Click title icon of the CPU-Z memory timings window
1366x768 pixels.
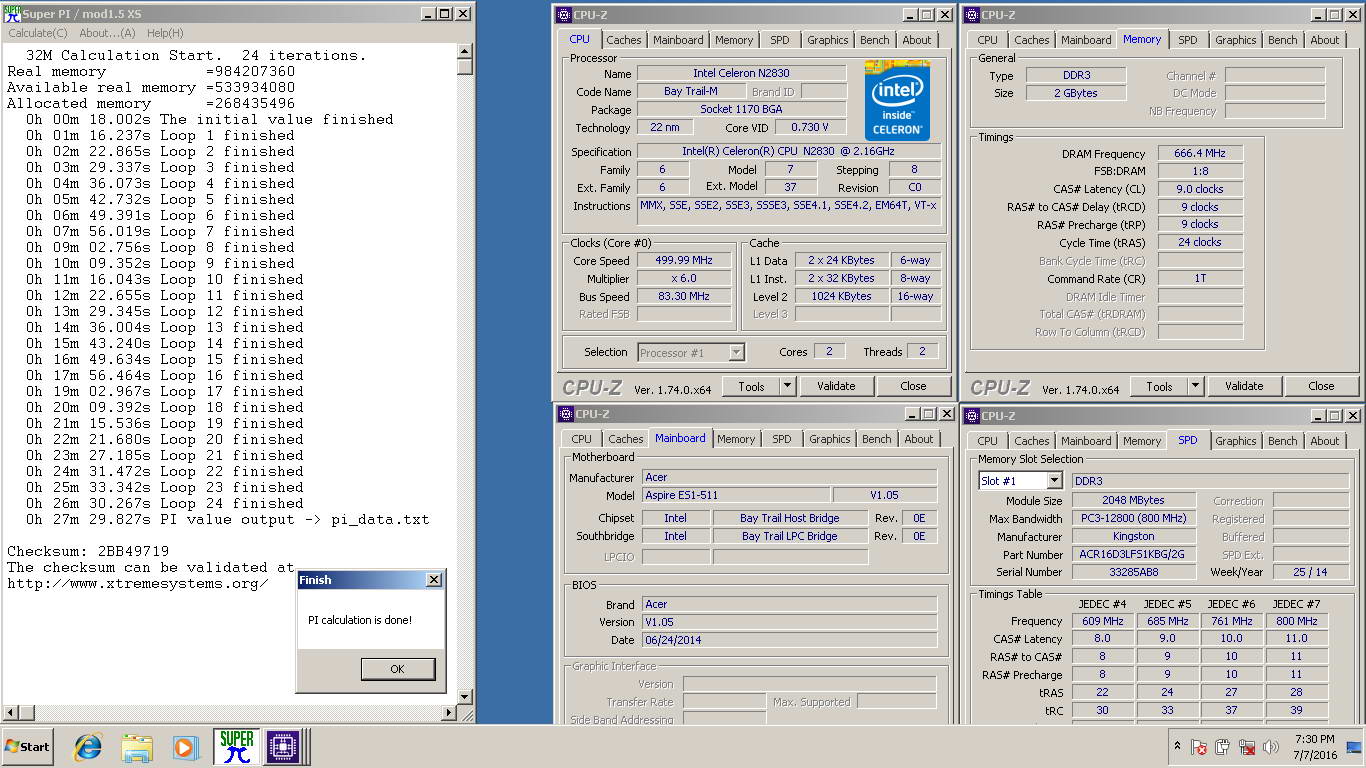972,14
